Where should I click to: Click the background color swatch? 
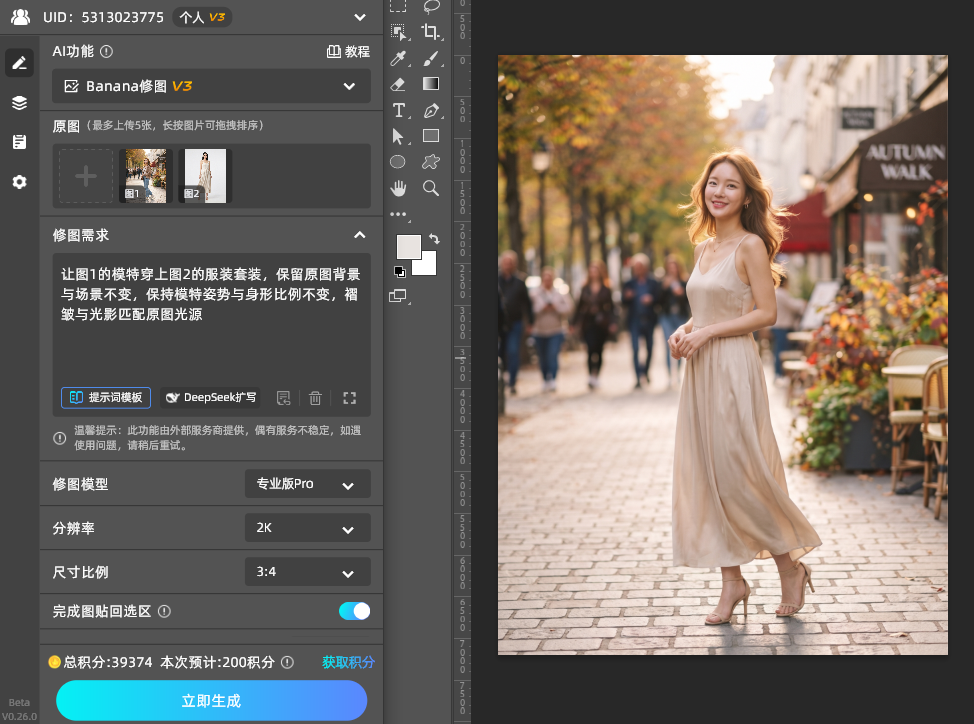pyautogui.click(x=427, y=265)
